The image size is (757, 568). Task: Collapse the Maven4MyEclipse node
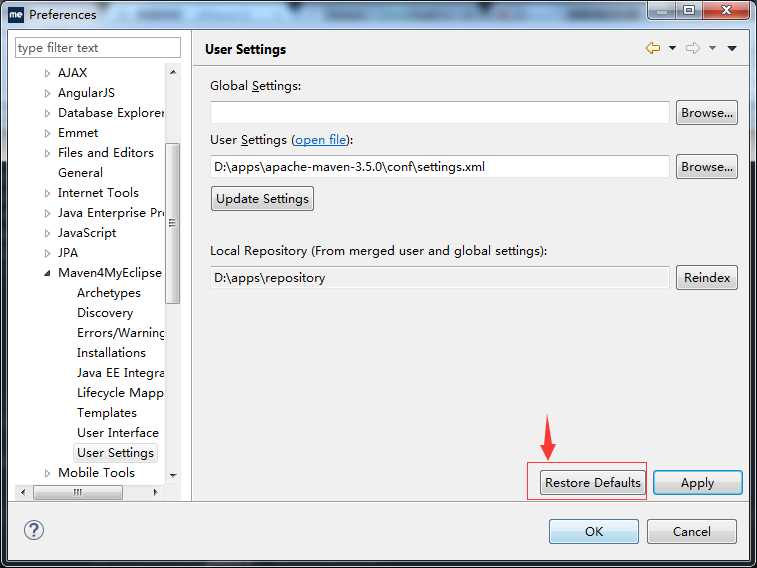pyautogui.click(x=47, y=273)
